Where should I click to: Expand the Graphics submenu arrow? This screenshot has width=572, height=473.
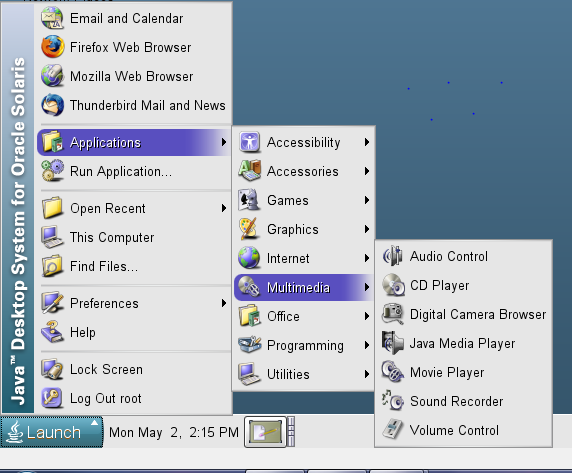pyautogui.click(x=367, y=229)
